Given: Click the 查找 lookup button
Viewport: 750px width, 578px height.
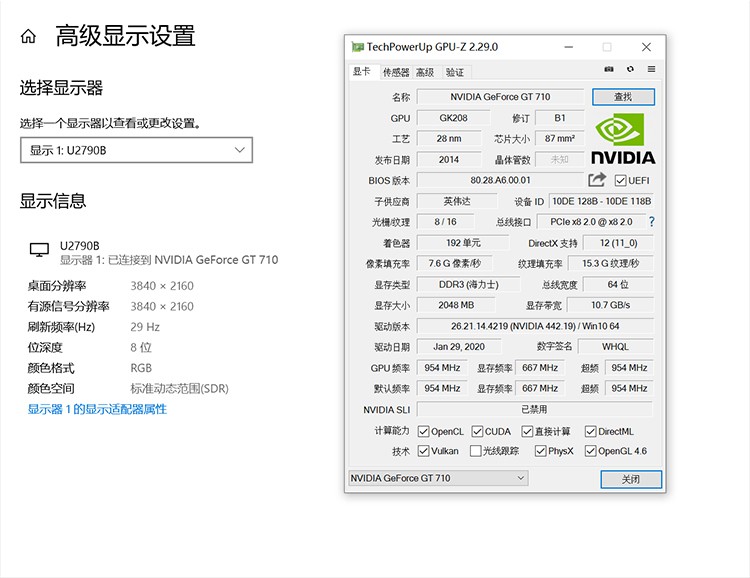Looking at the screenshot, I should tap(623, 97).
